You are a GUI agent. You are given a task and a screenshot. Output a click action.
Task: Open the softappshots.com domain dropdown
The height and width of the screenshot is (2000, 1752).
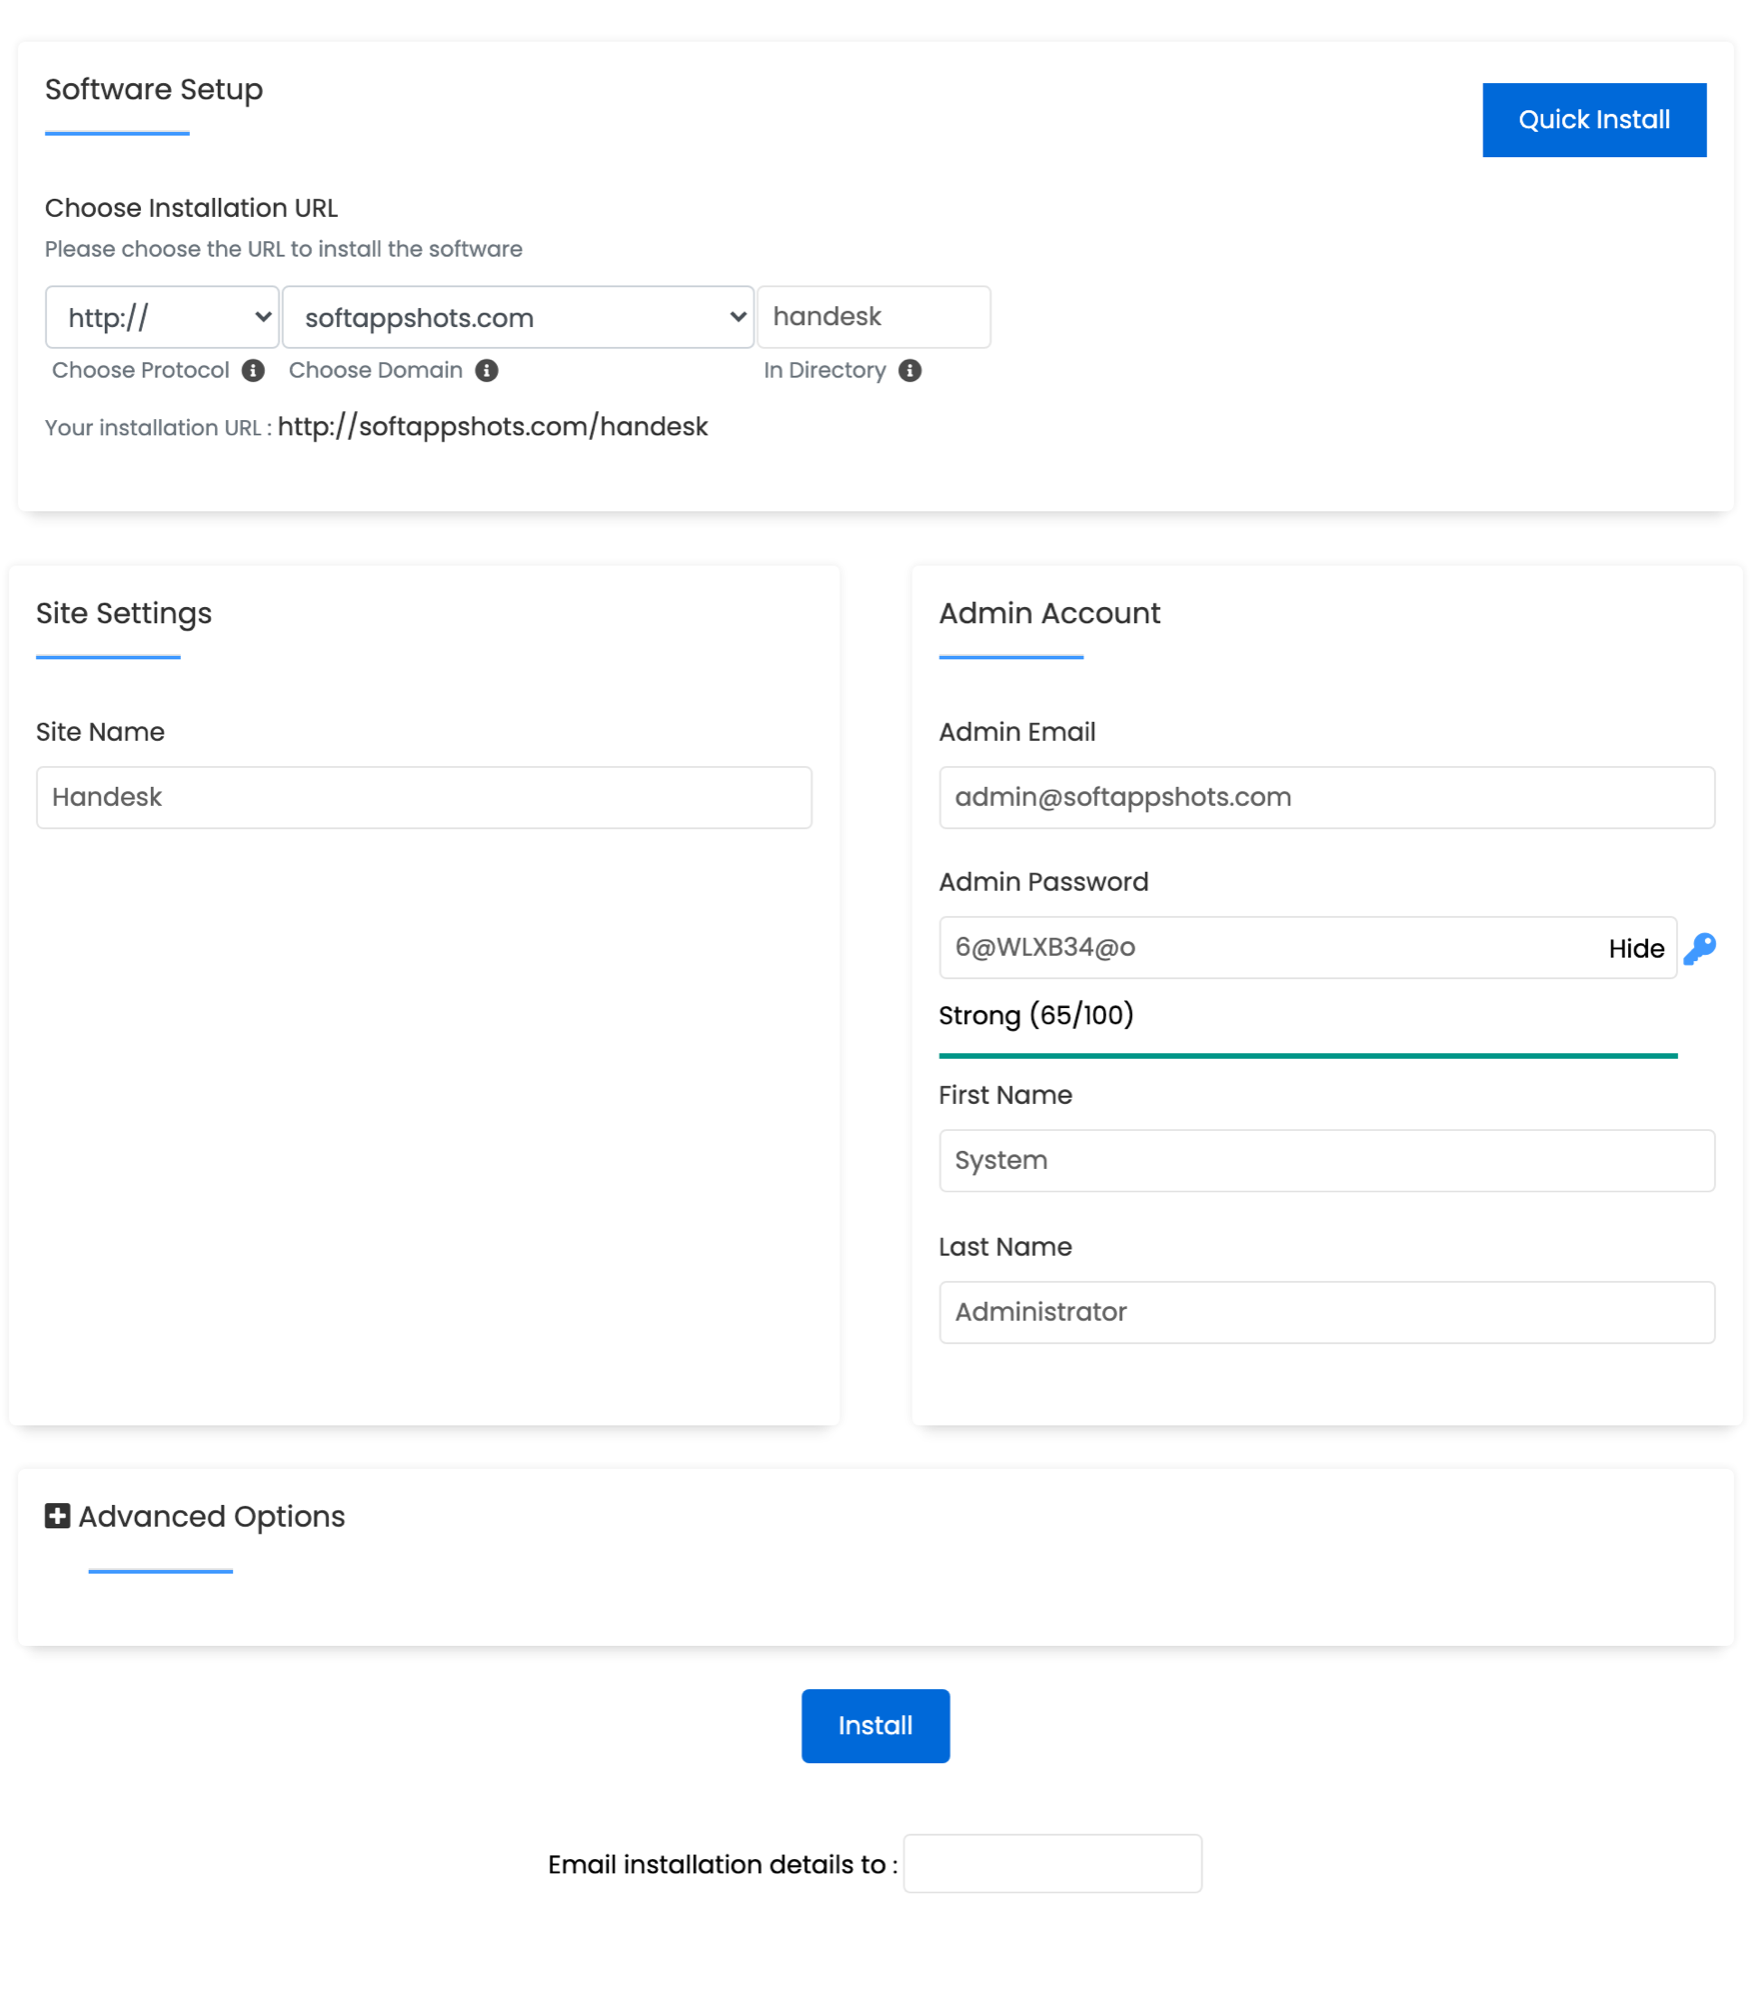click(517, 317)
